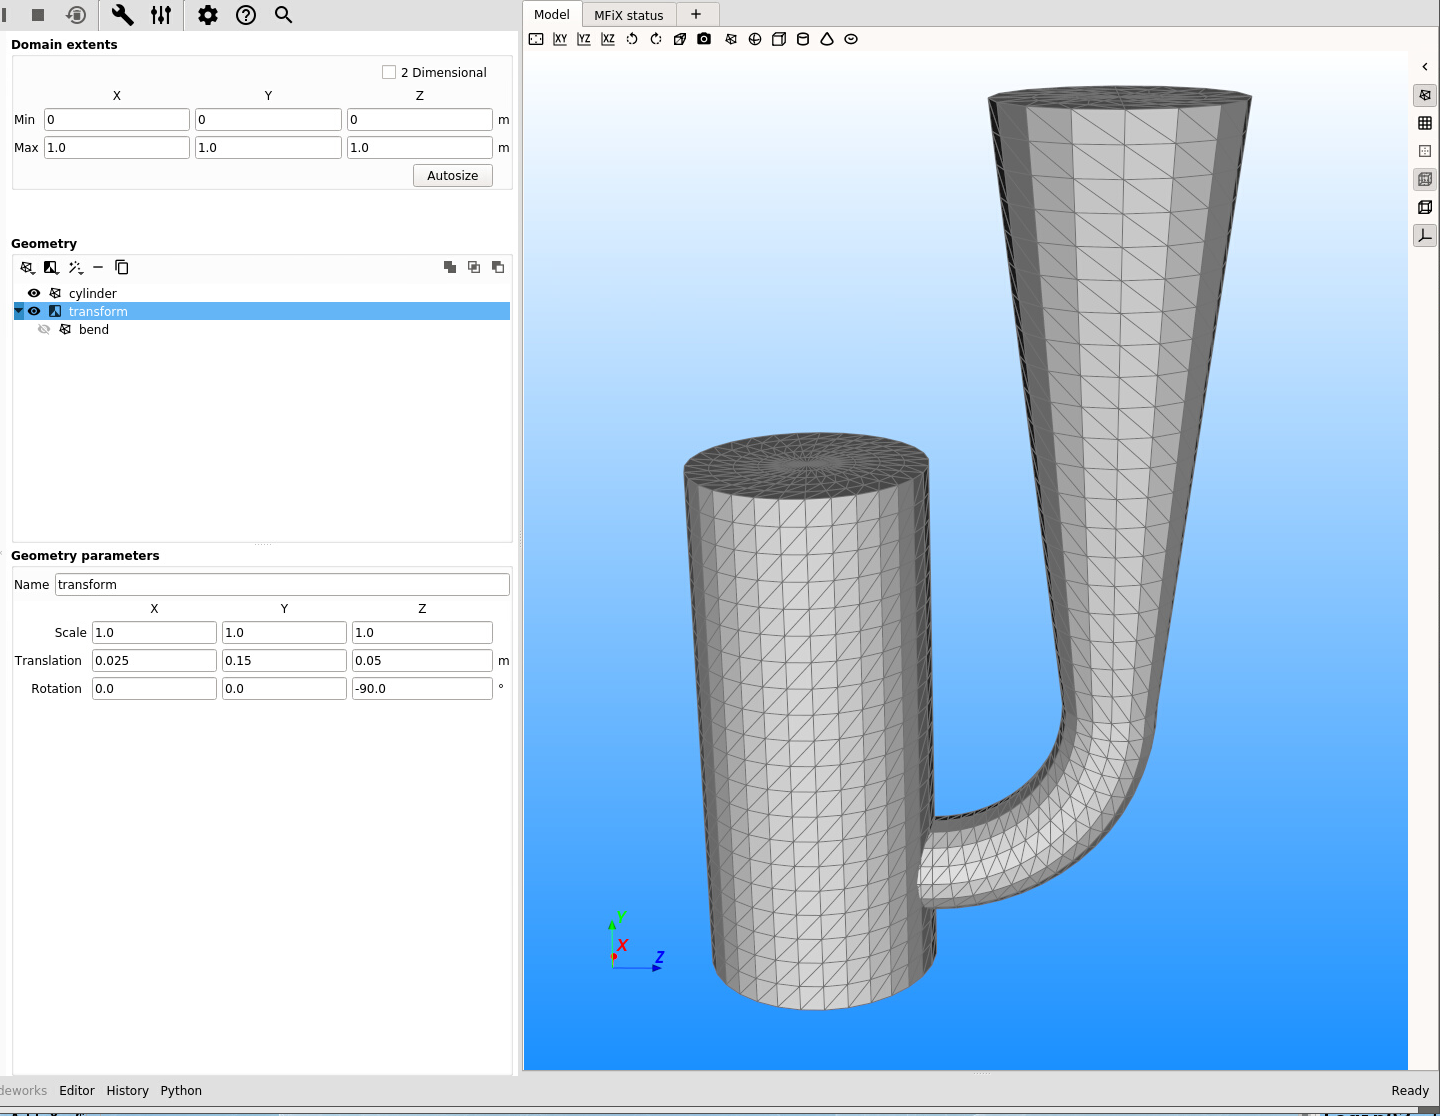The height and width of the screenshot is (1116, 1440).
Task: Click the copy geometry icon
Action: [122, 267]
